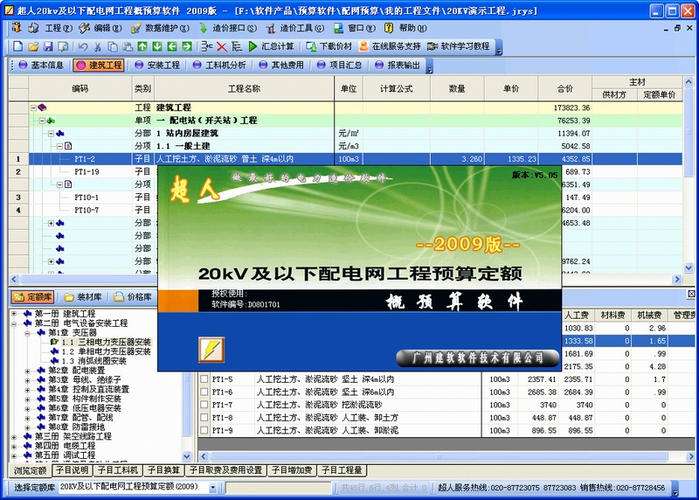The width and height of the screenshot is (699, 500).
Task: Click the tree structure icon beside delete
Action: (x=237, y=46)
